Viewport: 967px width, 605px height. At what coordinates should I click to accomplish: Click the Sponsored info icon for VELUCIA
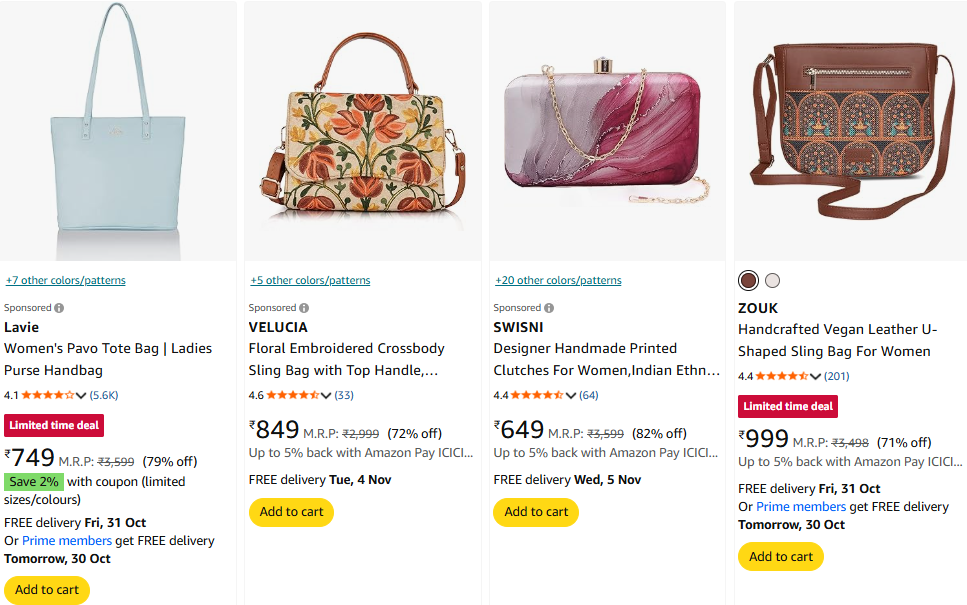(304, 308)
